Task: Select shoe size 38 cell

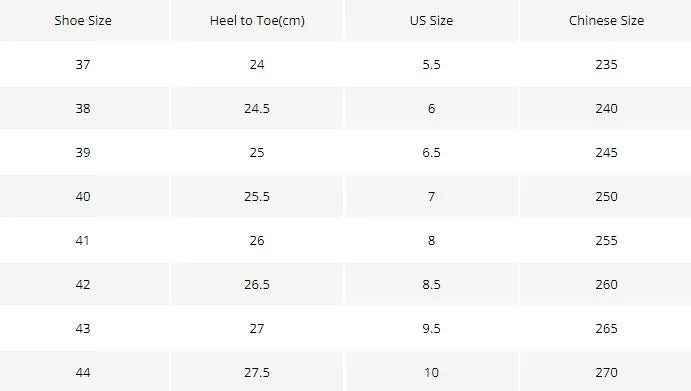Action: [83, 108]
